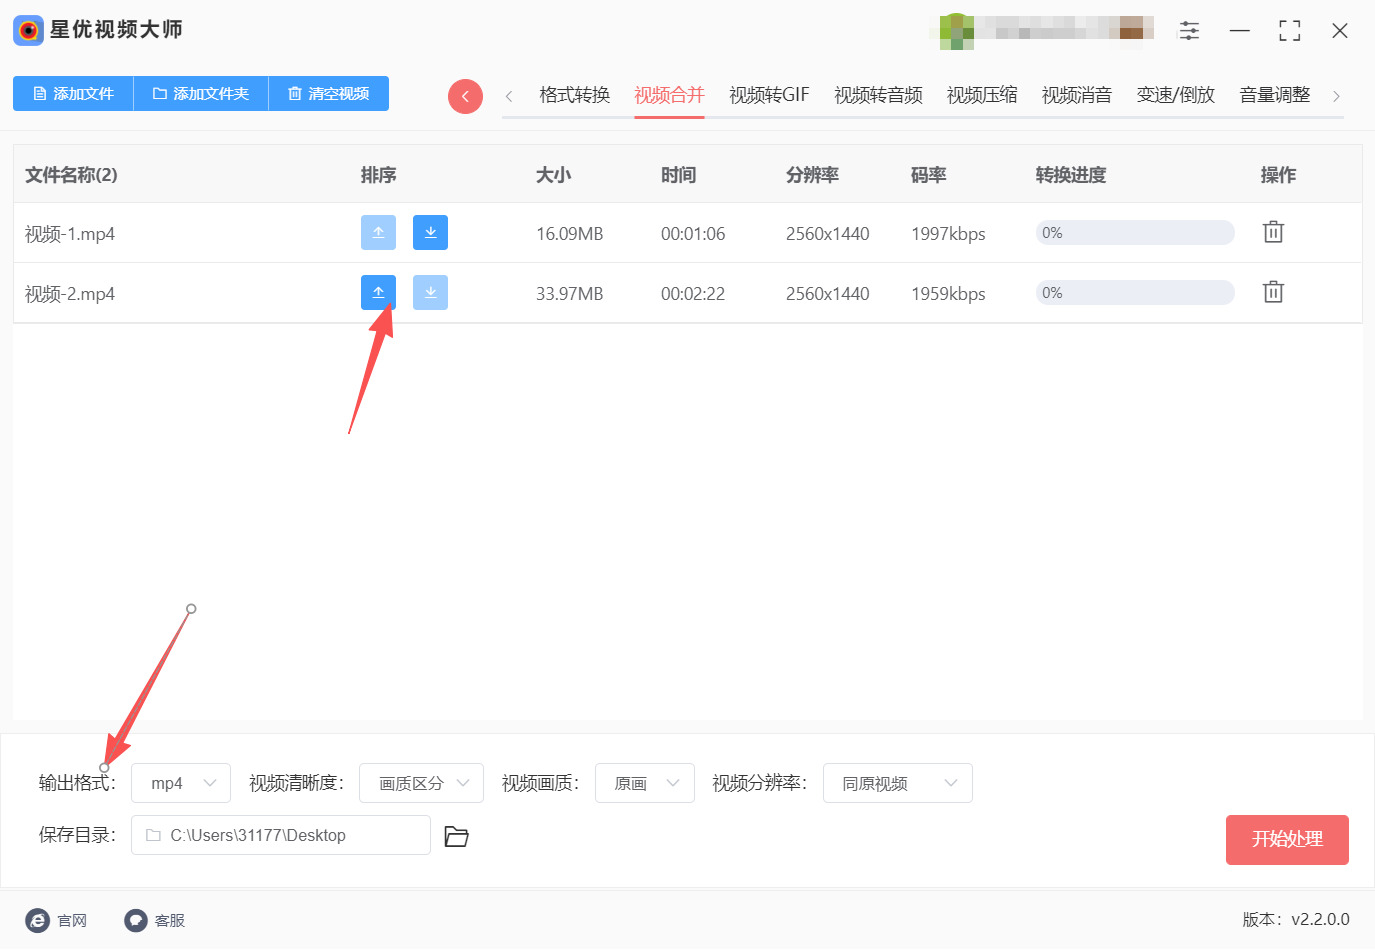
Task: Select the 视频合并 tab
Action: 670,95
